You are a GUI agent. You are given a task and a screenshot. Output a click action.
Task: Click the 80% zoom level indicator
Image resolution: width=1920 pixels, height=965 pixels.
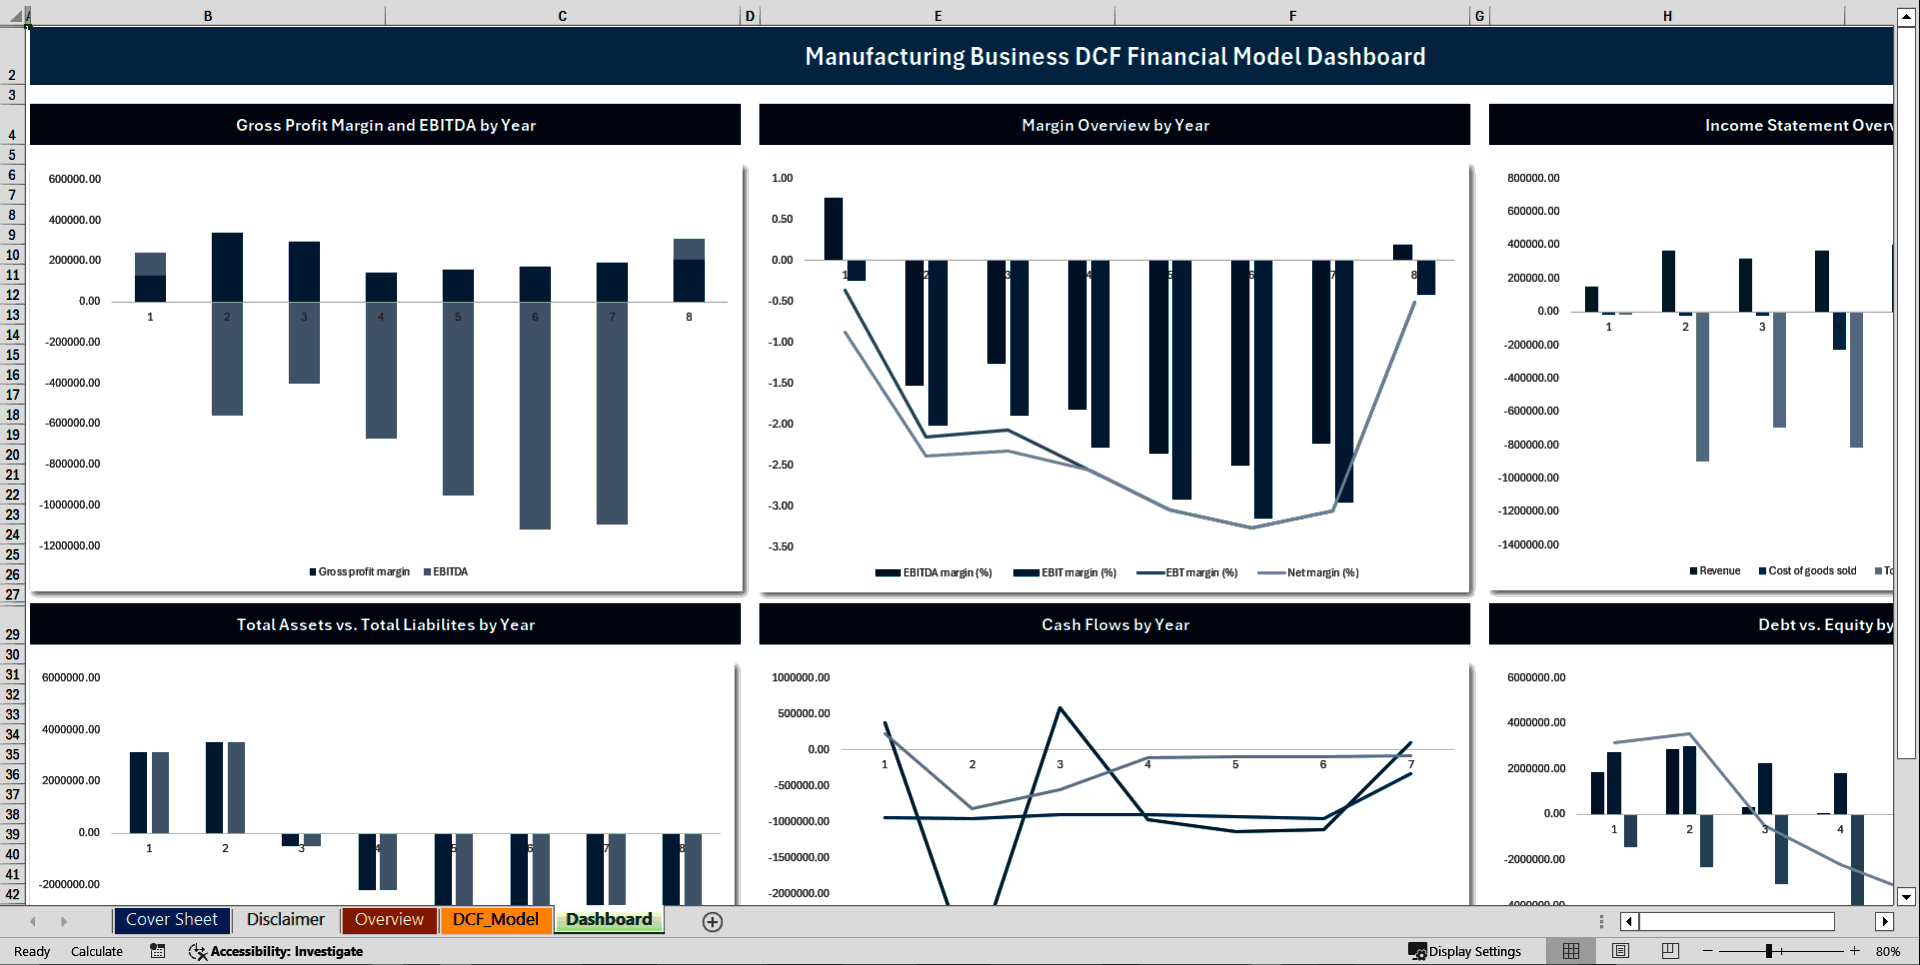(1889, 951)
